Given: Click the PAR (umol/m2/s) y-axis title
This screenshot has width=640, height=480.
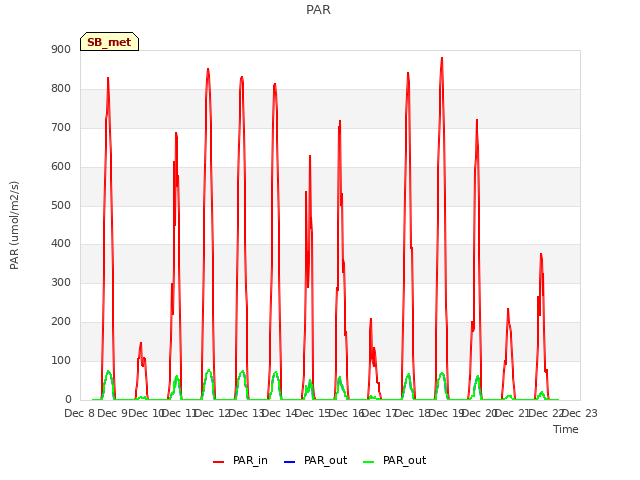Looking at the screenshot, I should point(14,225).
